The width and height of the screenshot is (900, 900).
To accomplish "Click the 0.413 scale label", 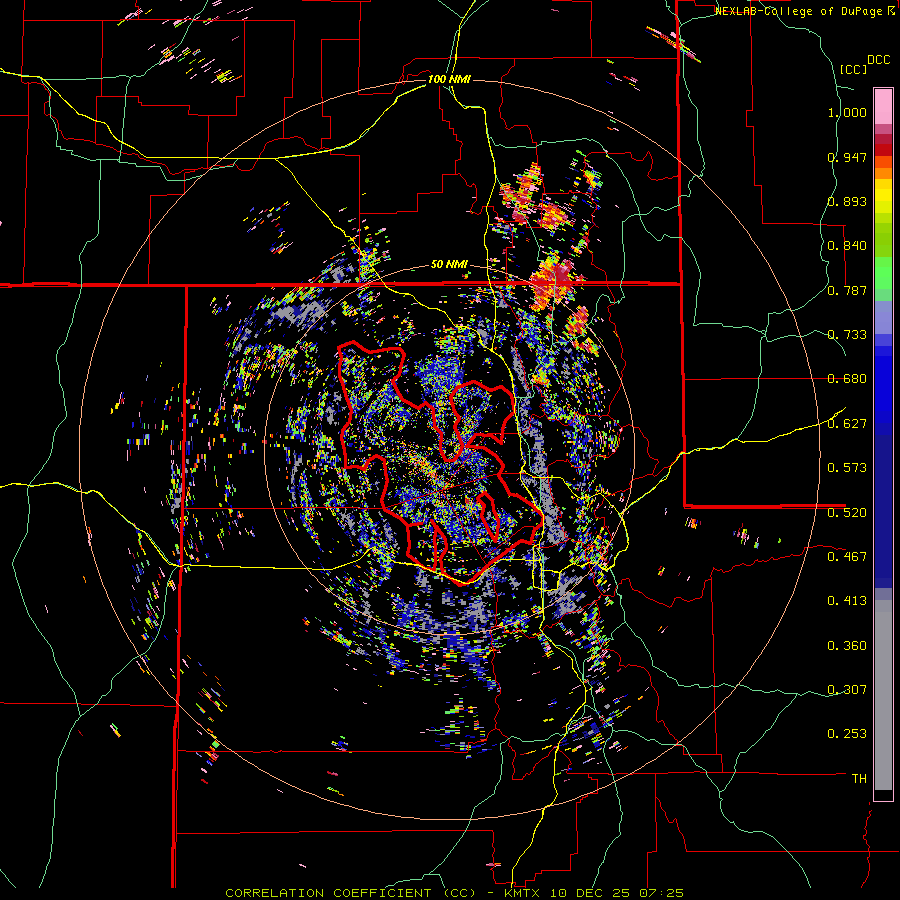I will click(847, 601).
